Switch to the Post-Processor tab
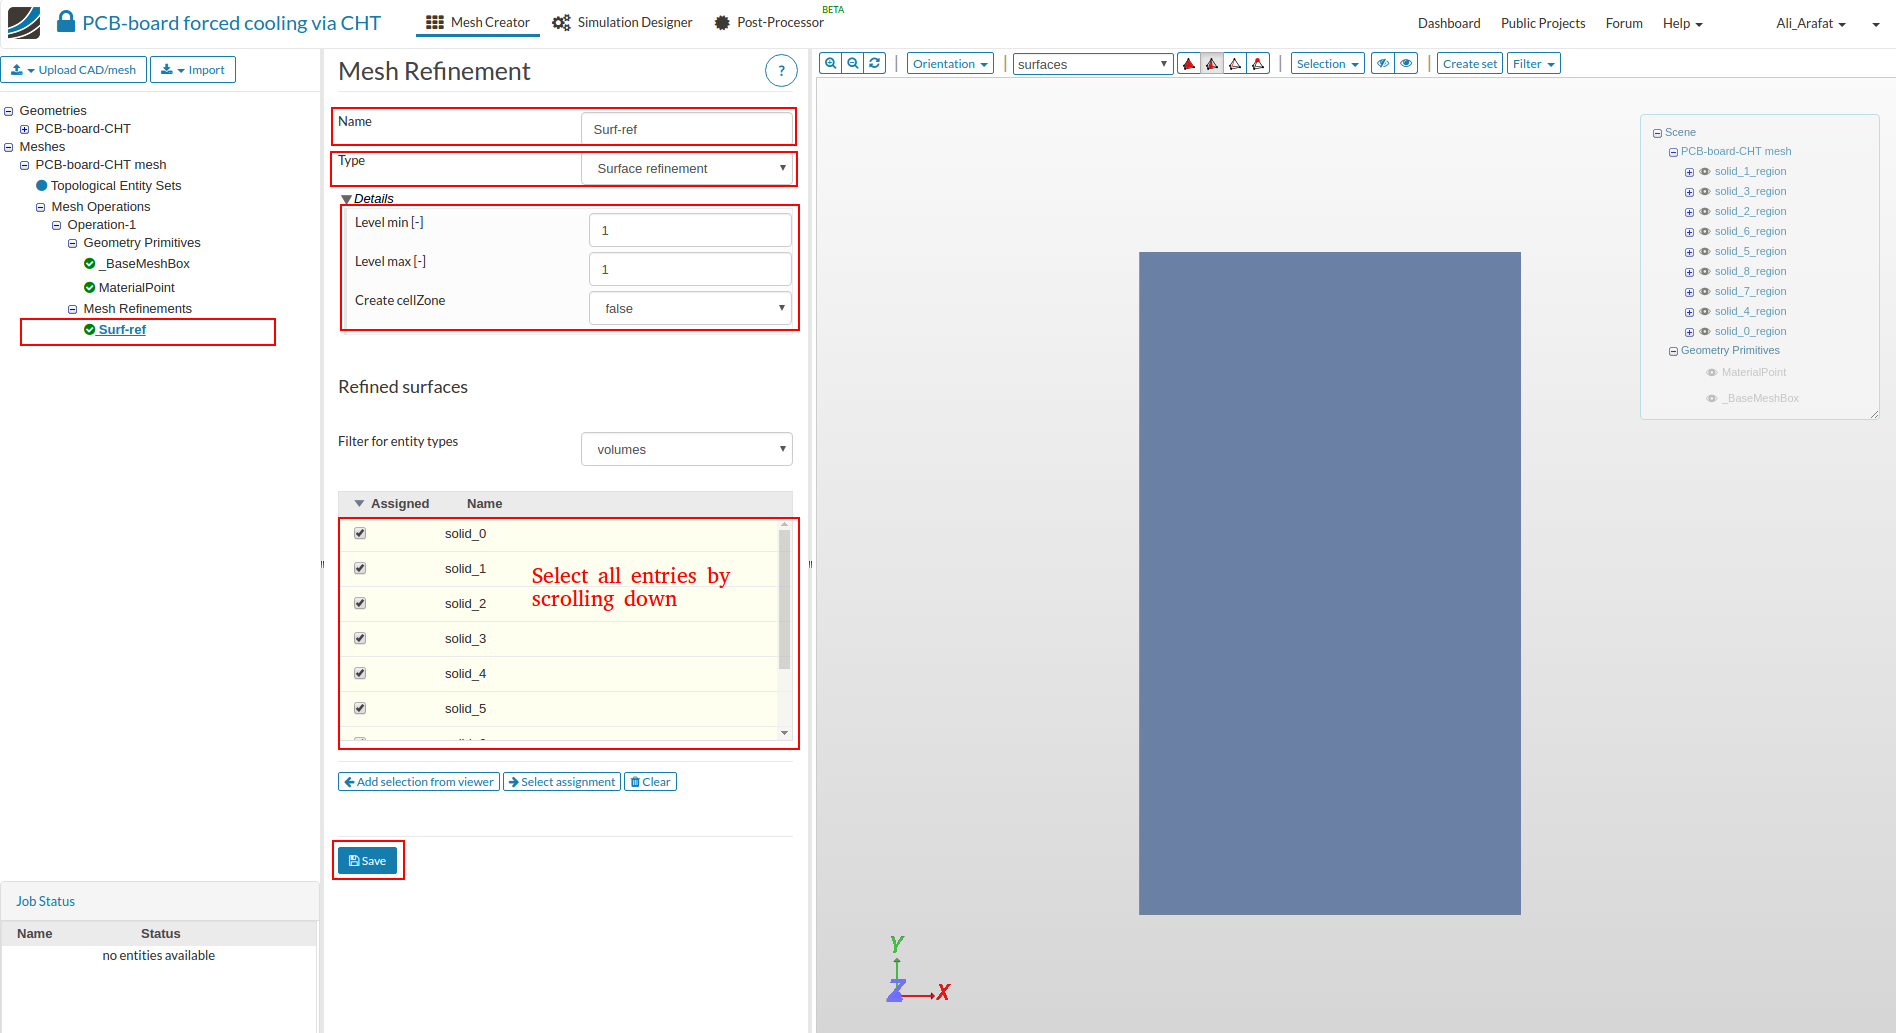 (769, 22)
